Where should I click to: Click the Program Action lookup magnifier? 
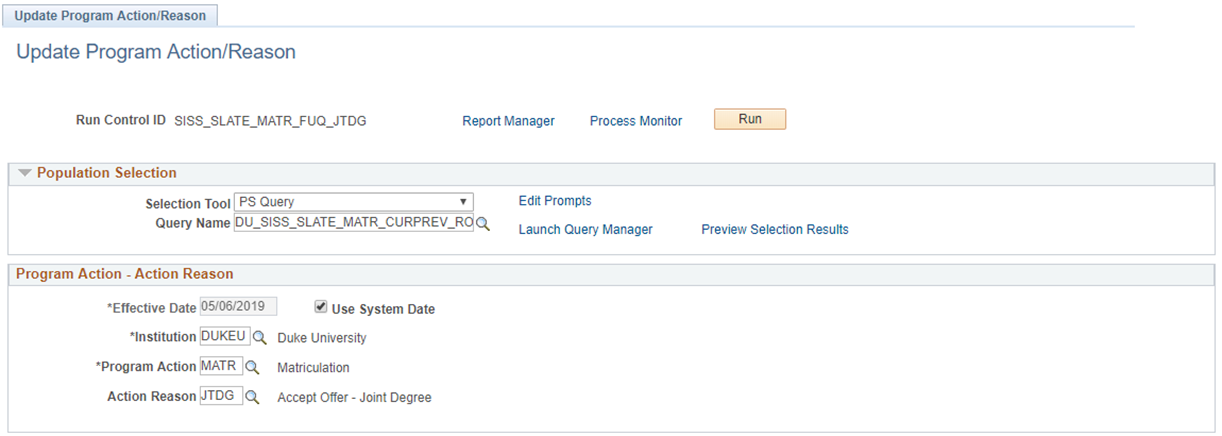click(x=252, y=367)
